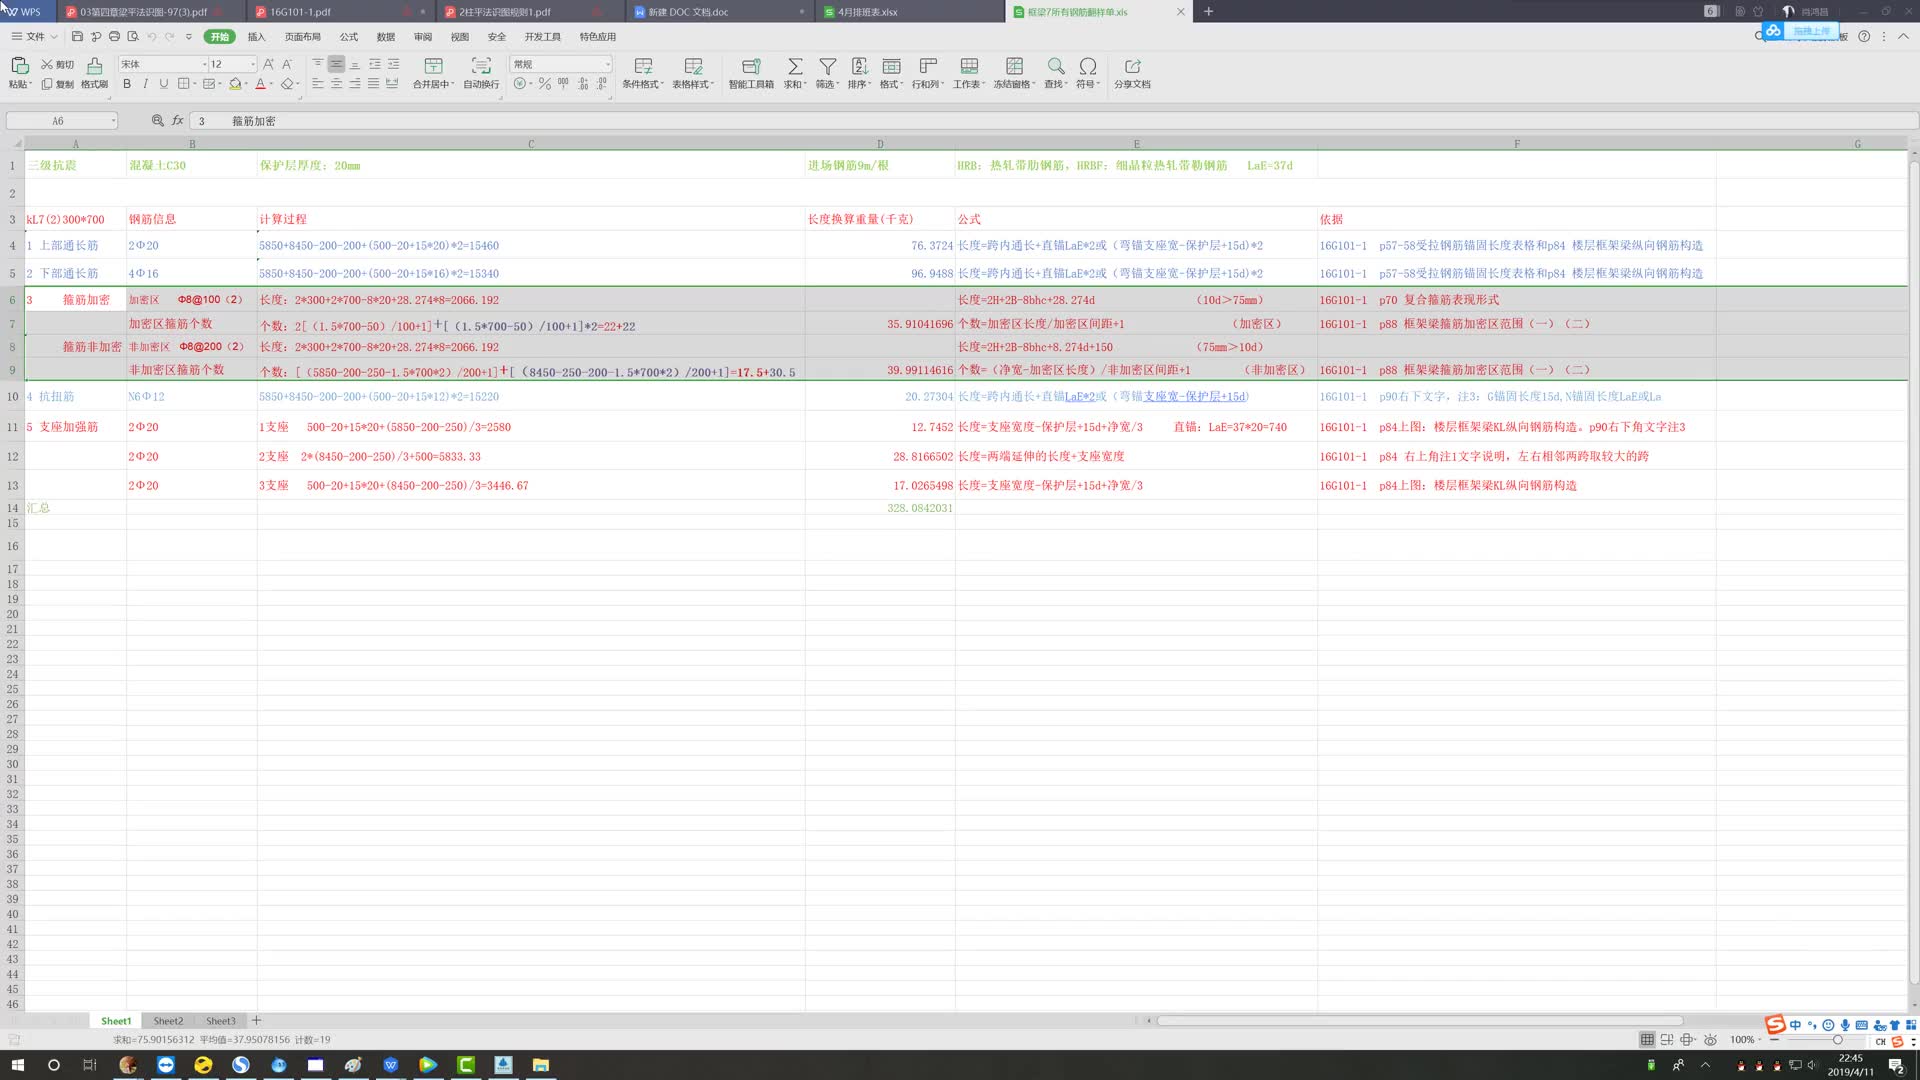Click the 筛选 filter funnel icon
The height and width of the screenshot is (1080, 1920).
point(827,66)
